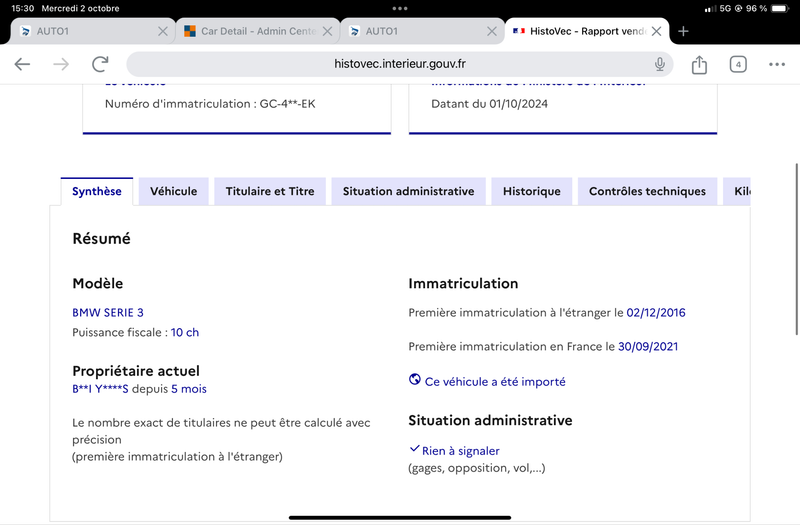Select the Synthèse tab
The width and height of the screenshot is (800, 525).
[x=96, y=191]
